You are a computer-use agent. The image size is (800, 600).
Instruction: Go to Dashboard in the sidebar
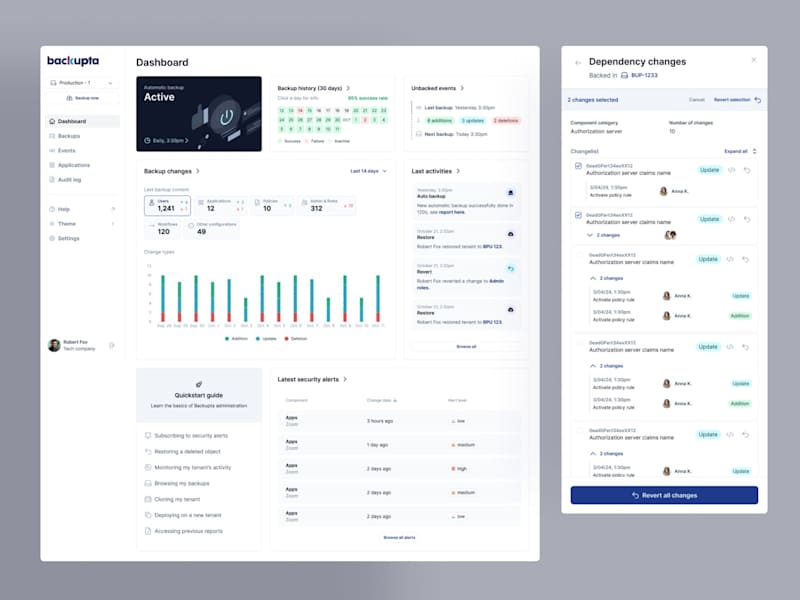coord(83,121)
